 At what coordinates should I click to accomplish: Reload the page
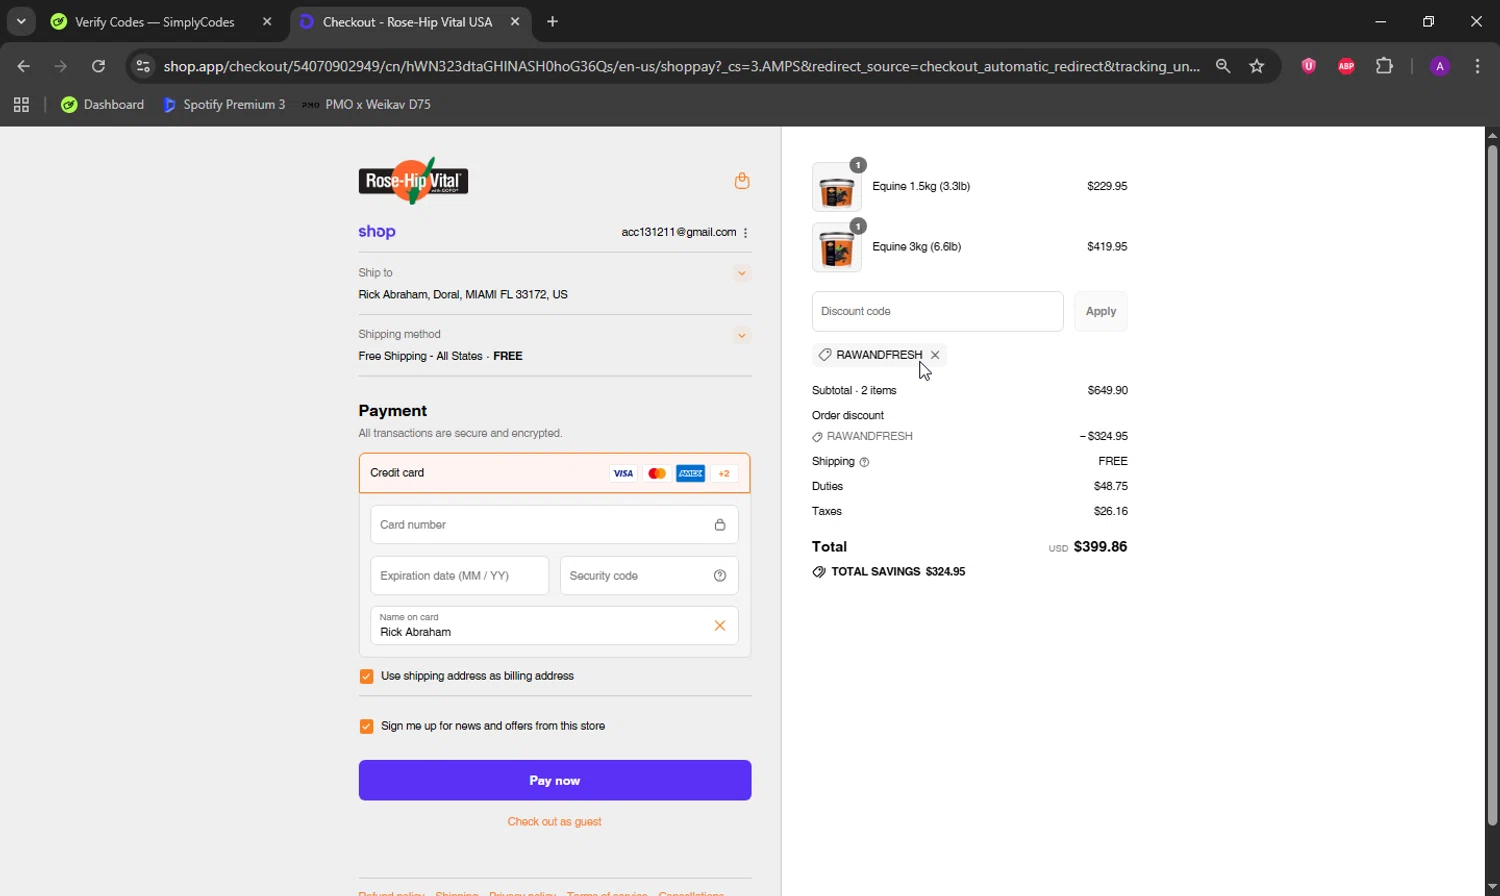point(98,66)
